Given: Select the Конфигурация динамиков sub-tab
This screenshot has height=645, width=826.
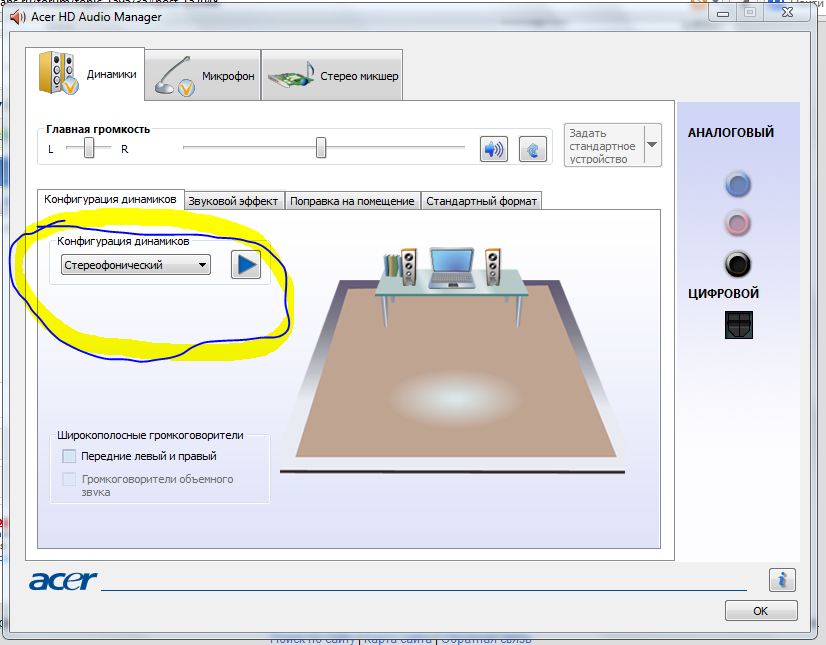Looking at the screenshot, I should tap(110, 199).
